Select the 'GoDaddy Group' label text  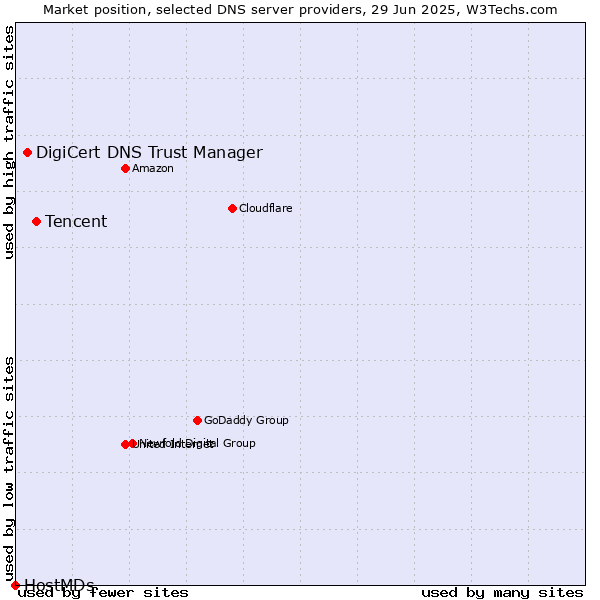[x=246, y=420]
